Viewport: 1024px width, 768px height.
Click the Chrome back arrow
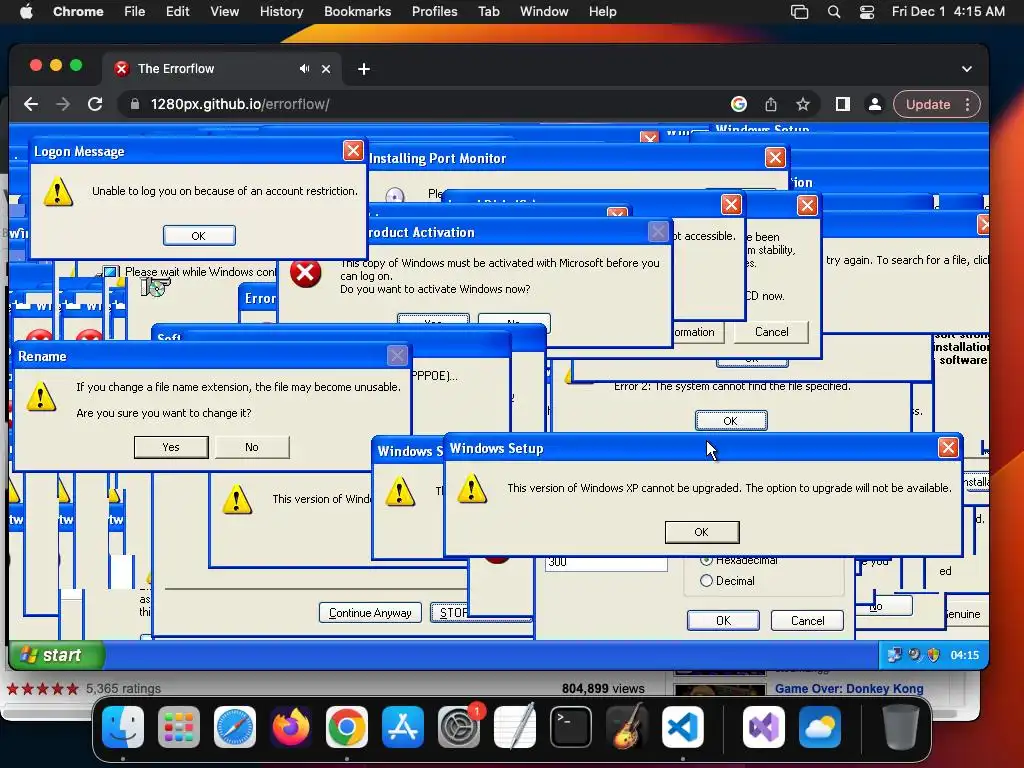tap(31, 104)
